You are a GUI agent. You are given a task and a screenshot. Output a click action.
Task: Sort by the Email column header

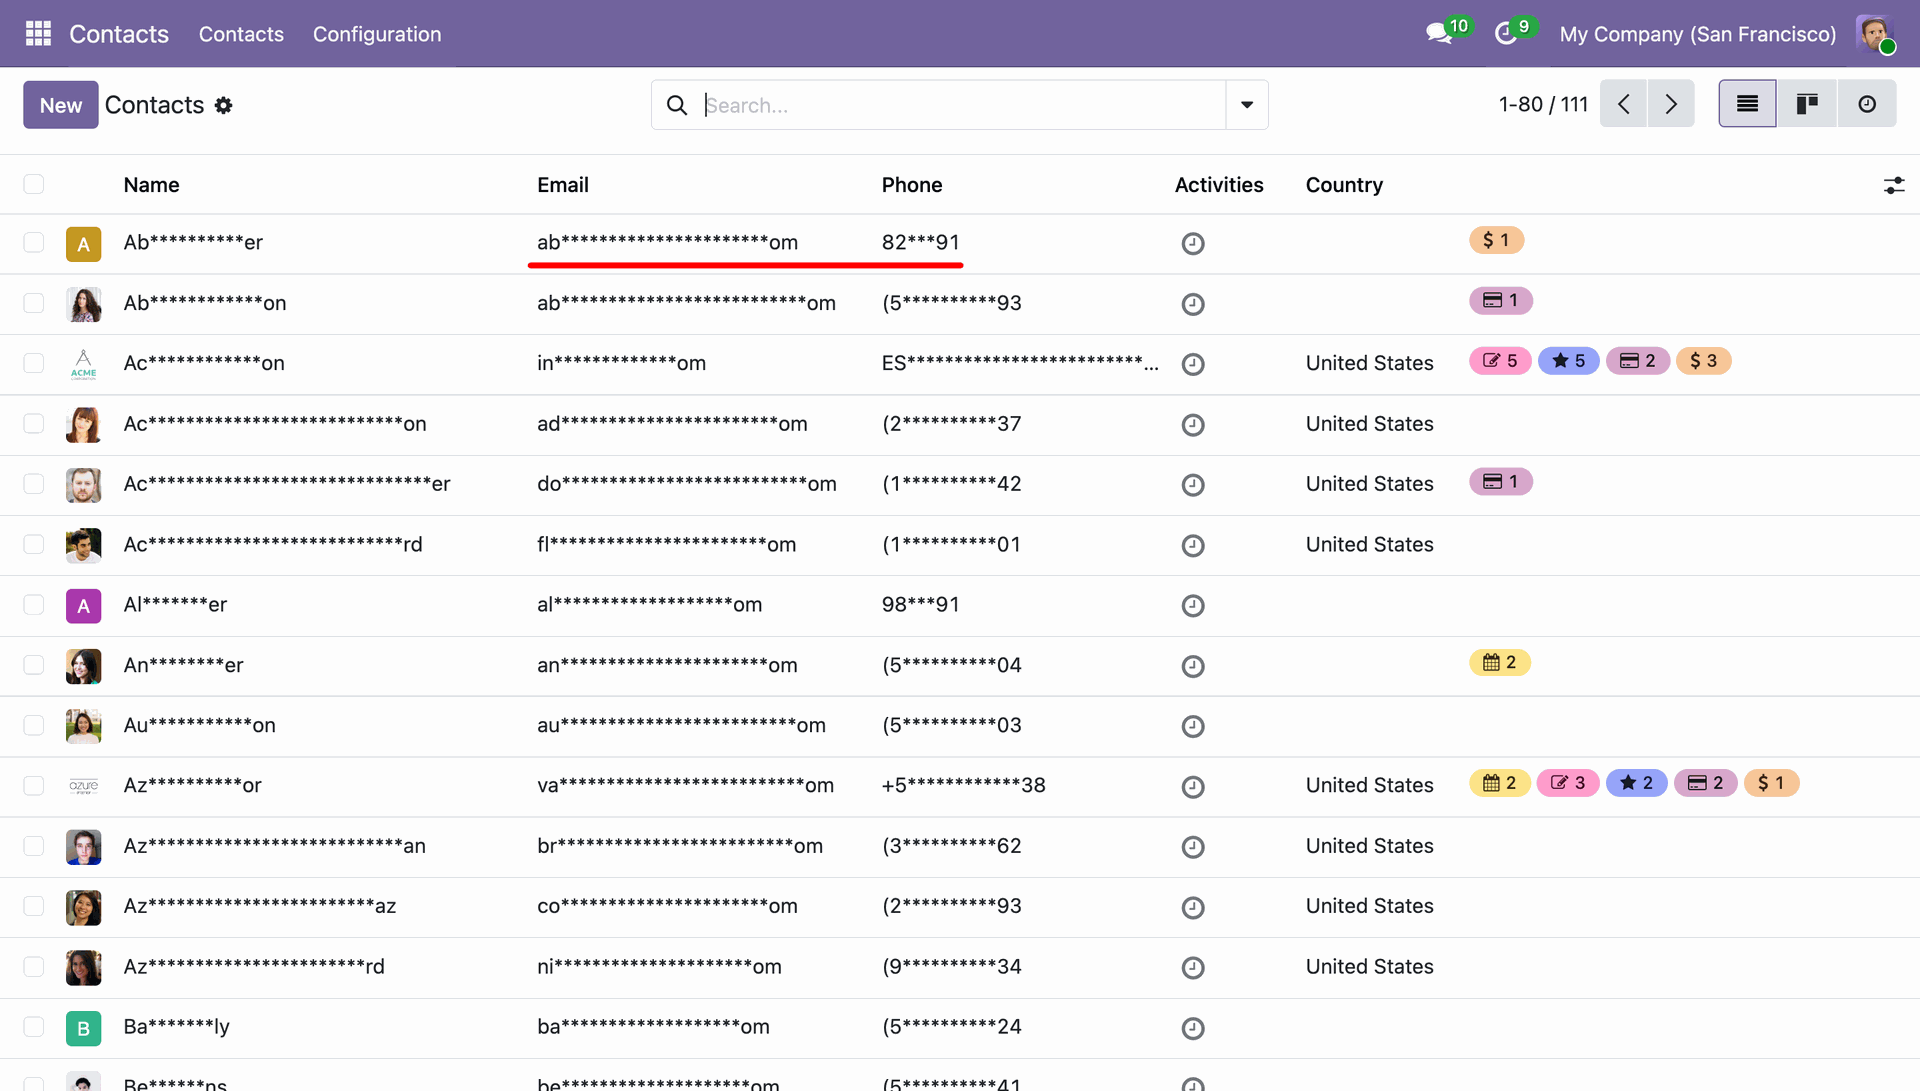[x=563, y=185]
